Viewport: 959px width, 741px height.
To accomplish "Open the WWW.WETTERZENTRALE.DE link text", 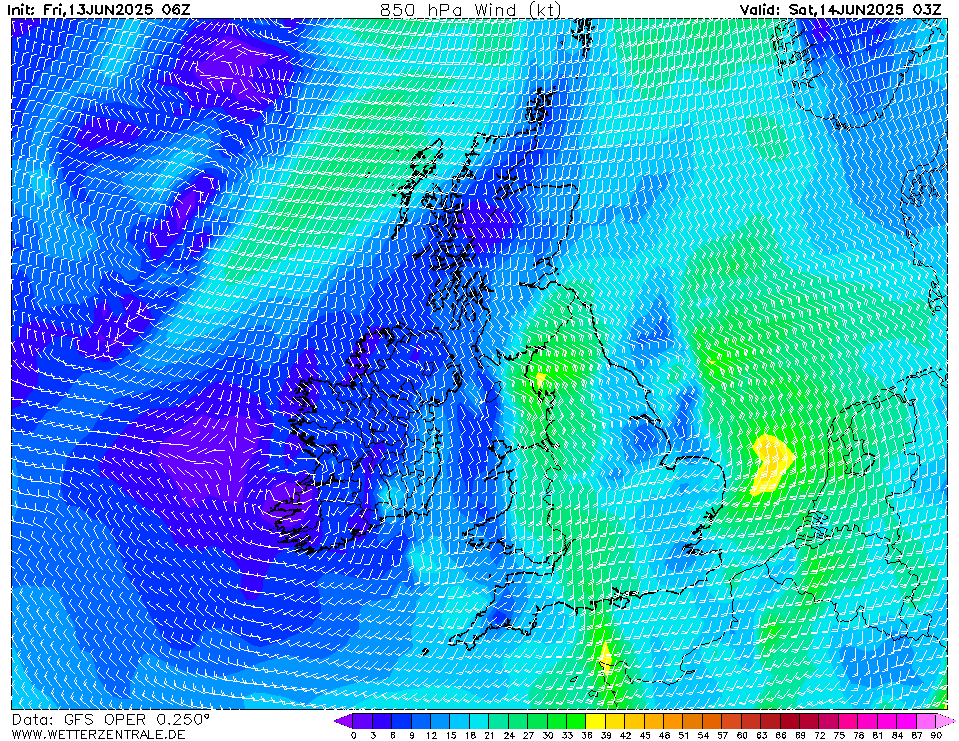I will point(98,734).
